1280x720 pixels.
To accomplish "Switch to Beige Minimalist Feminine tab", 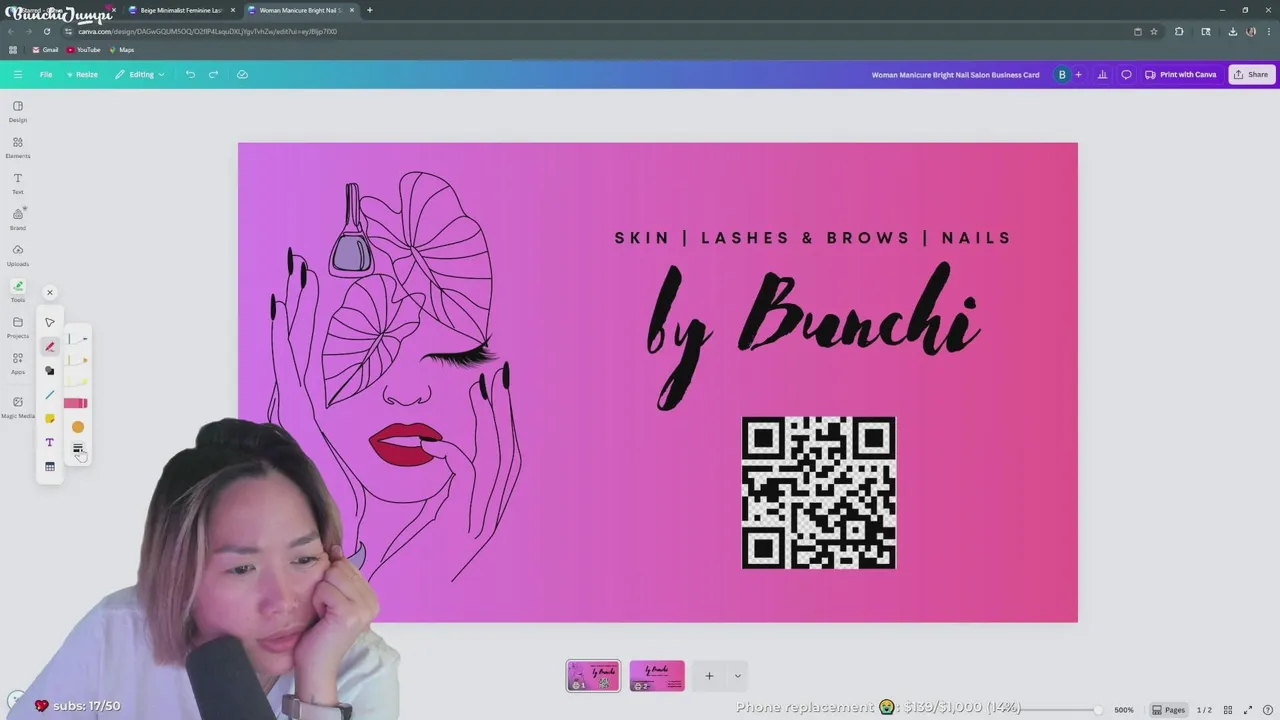I will tap(182, 10).
